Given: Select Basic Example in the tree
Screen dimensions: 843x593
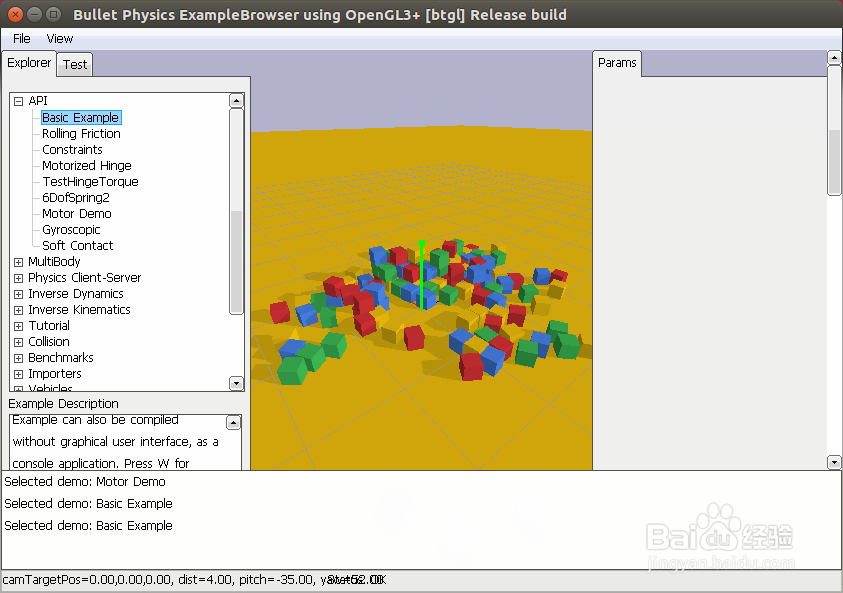Looking at the screenshot, I should click(81, 117).
